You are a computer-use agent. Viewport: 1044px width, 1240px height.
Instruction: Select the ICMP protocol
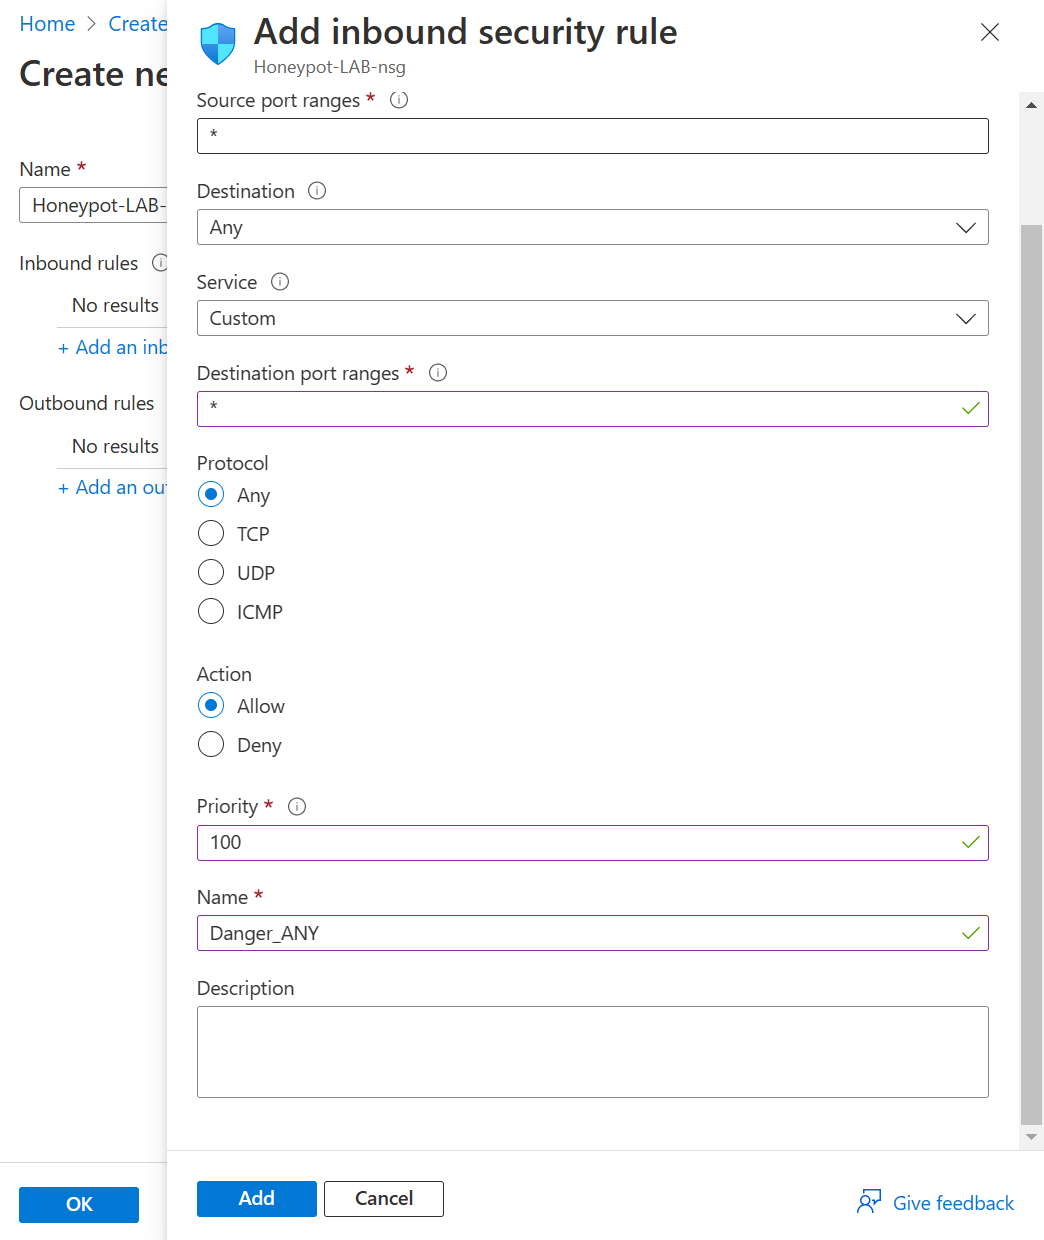tap(211, 611)
